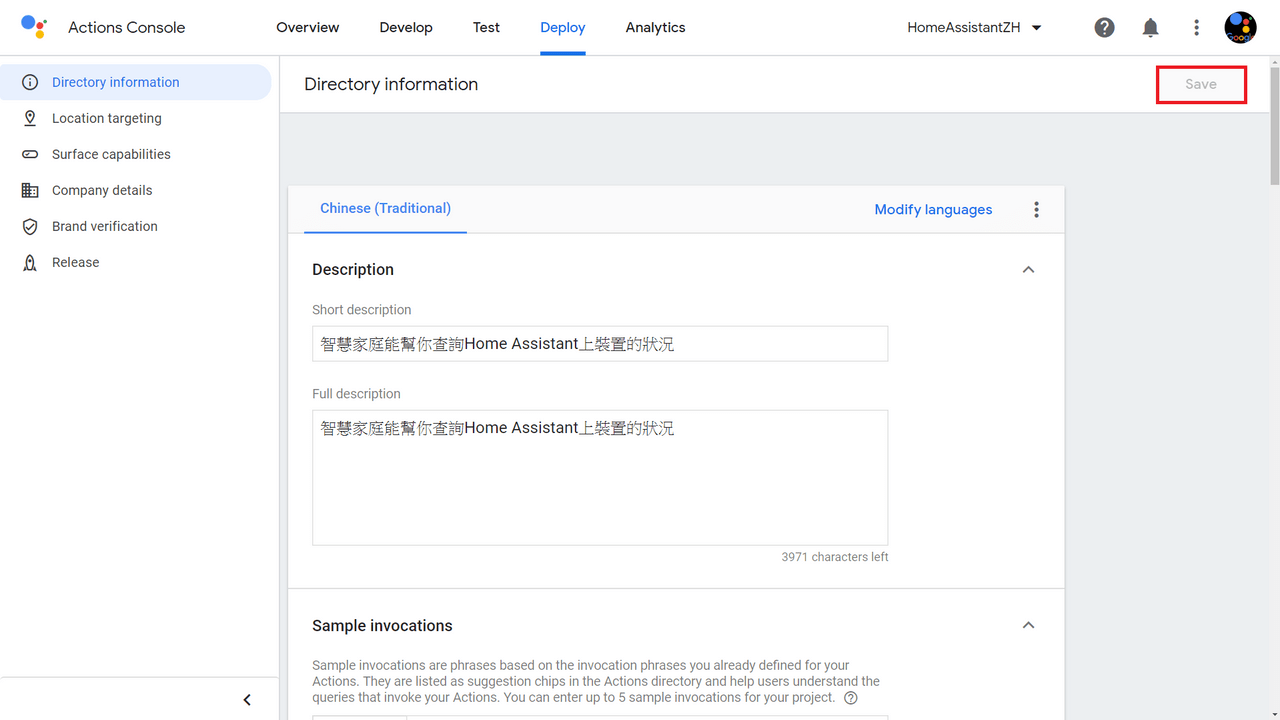Open the Test tab
Screen dimensions: 1280x720
tap(486, 28)
